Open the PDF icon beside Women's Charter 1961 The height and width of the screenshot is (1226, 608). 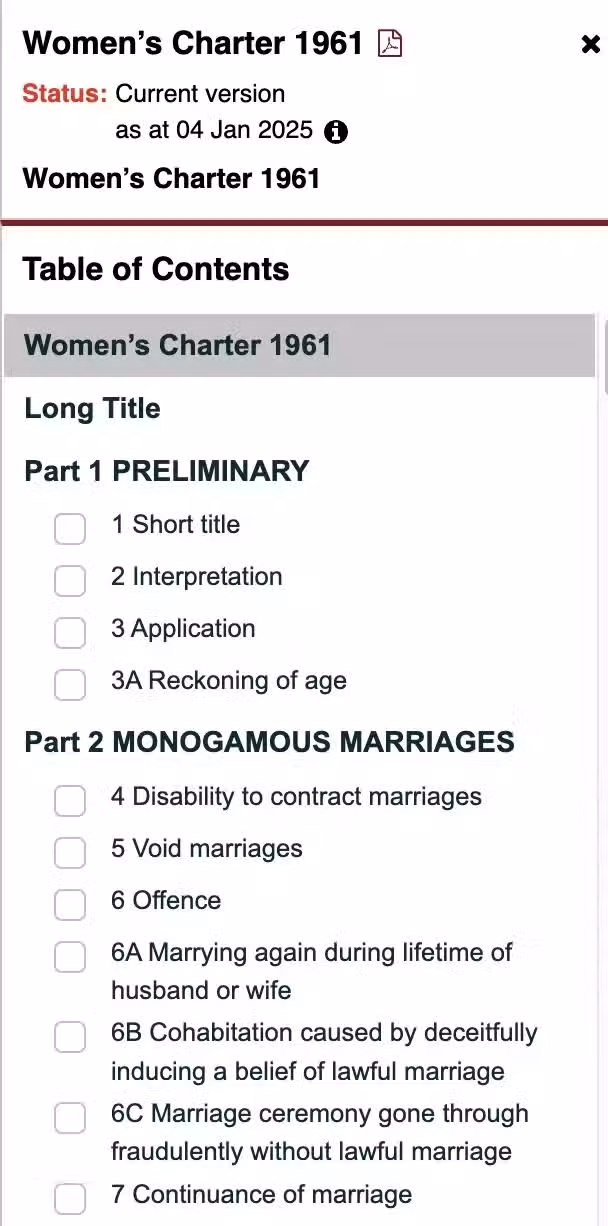(390, 44)
